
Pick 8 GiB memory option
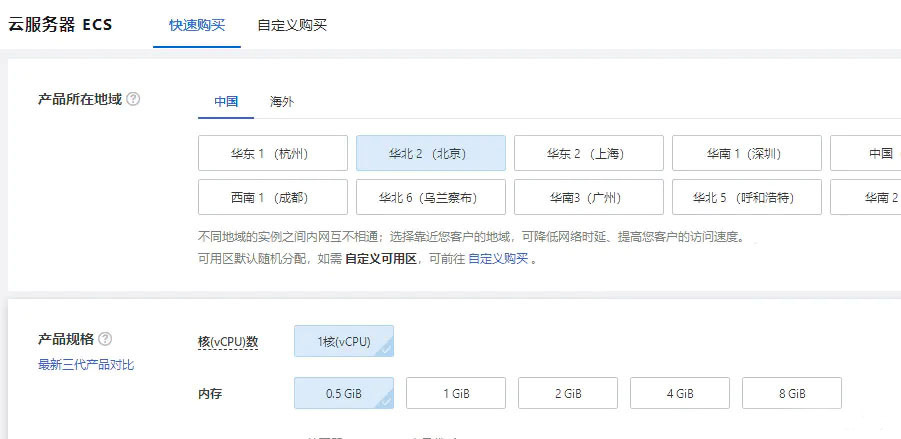792,393
